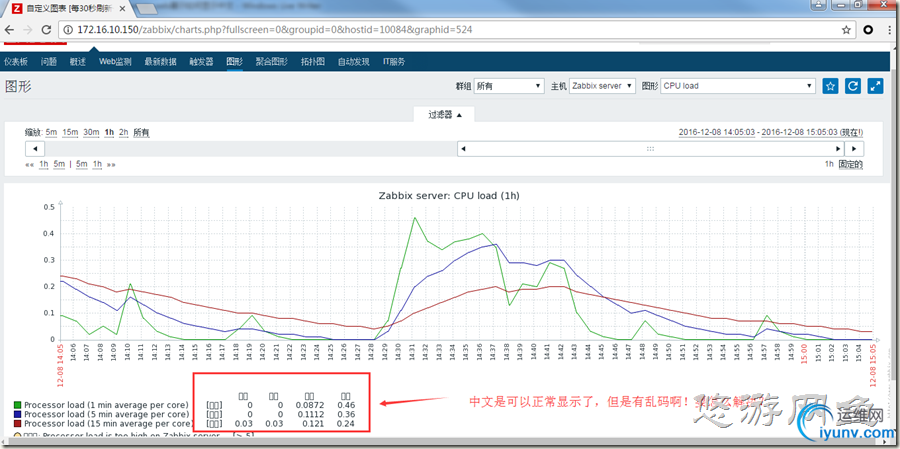Open the 图形 dropdown showing CPU load
The width and height of the screenshot is (900, 449).
738,86
